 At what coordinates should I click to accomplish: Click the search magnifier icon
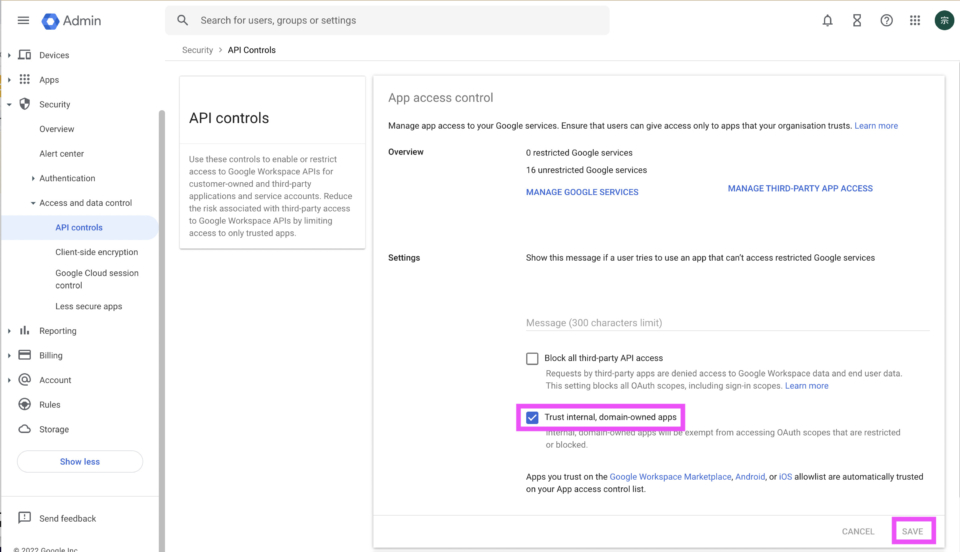coord(182,20)
